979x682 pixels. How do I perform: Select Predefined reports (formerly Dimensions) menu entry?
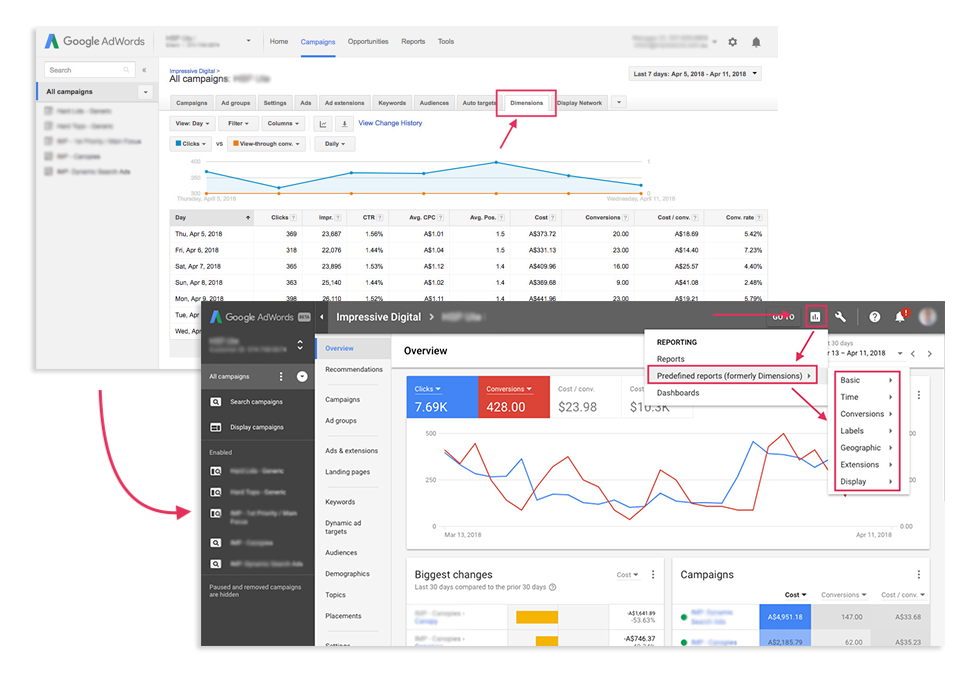(733, 376)
